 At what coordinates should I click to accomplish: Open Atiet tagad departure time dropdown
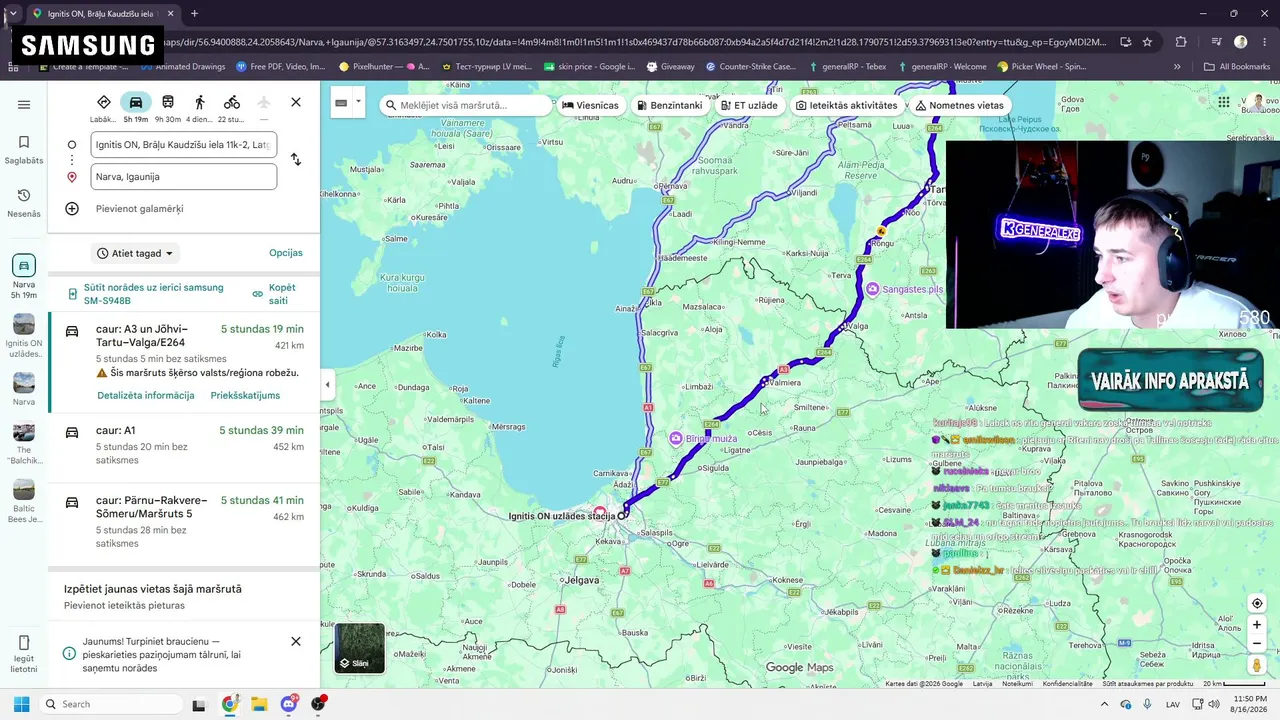pos(135,253)
